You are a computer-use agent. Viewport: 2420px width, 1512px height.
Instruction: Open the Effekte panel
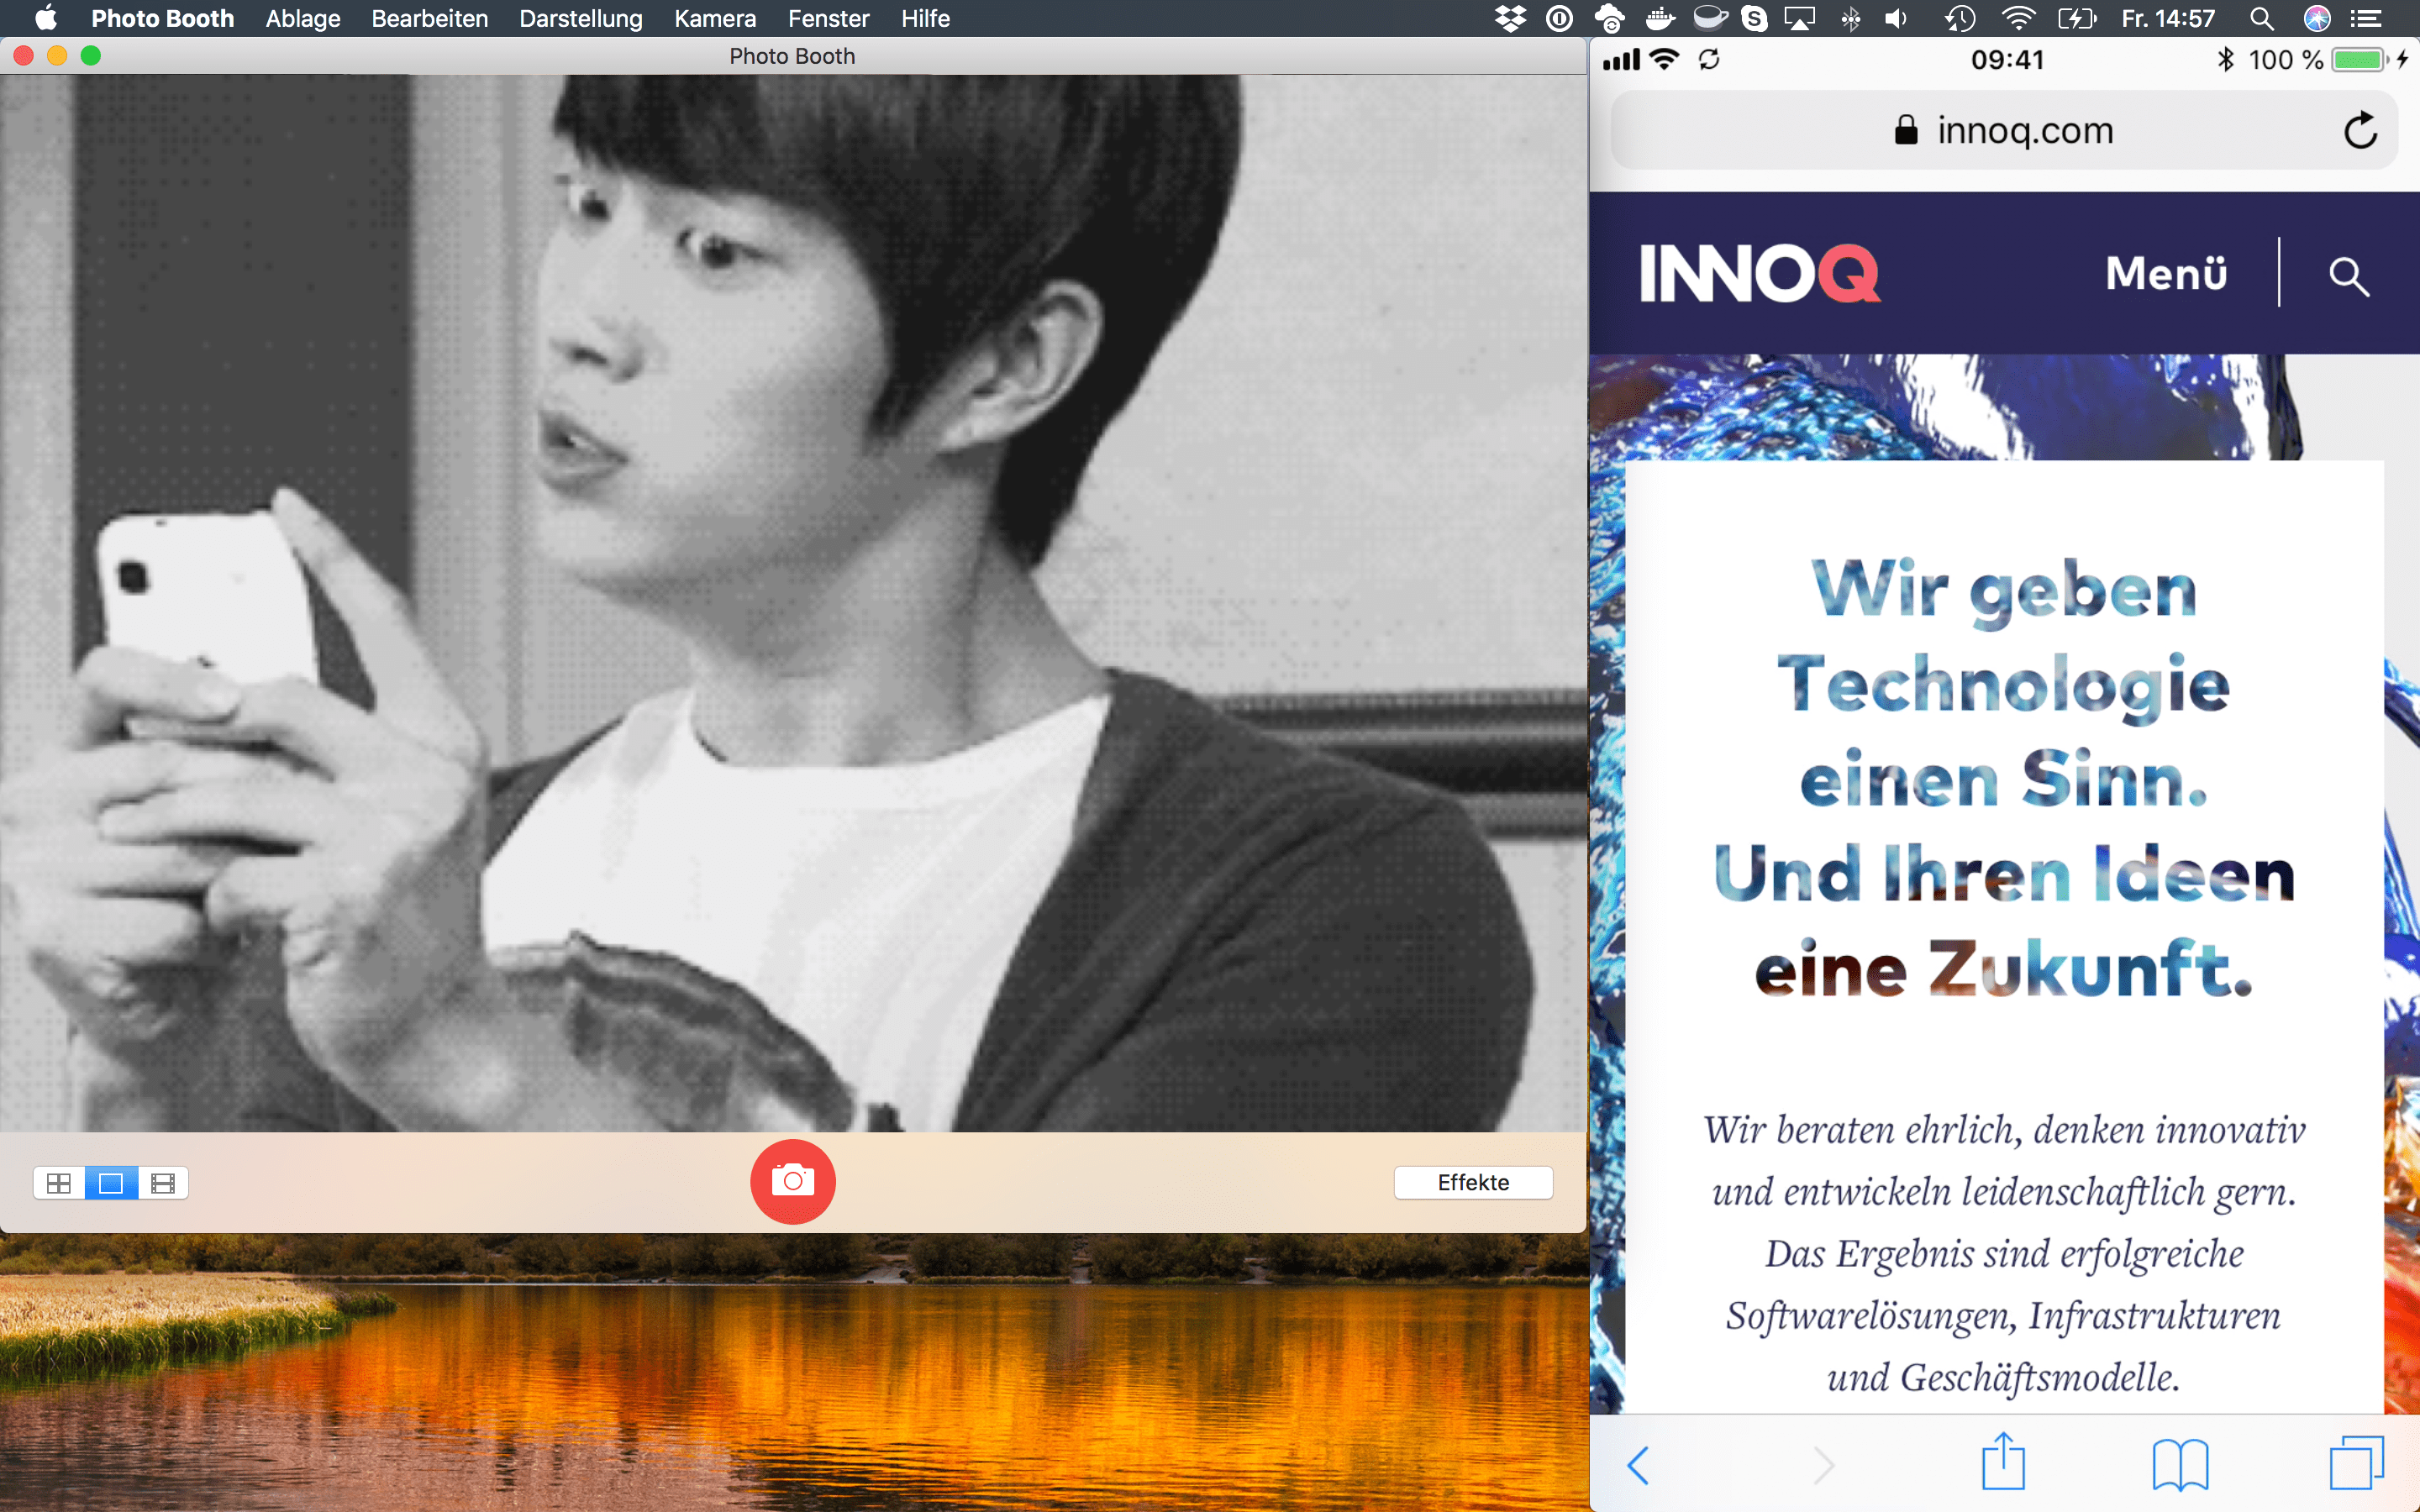tap(1473, 1182)
